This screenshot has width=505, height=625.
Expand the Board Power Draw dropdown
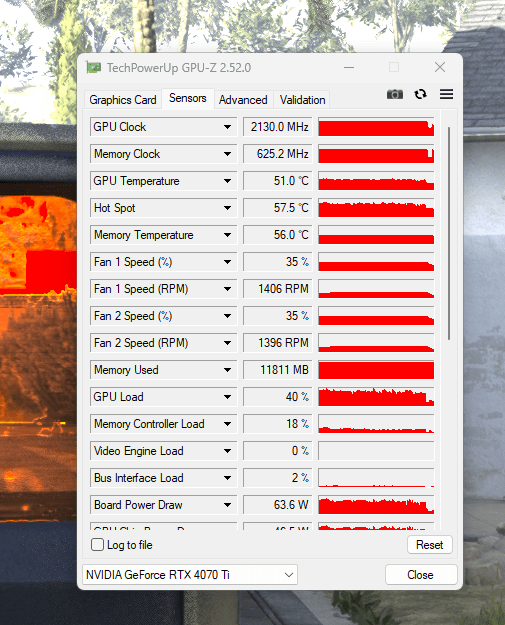point(227,505)
